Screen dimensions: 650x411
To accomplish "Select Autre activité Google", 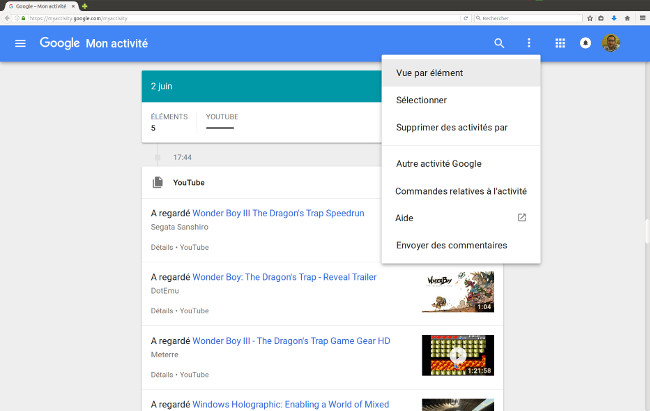I will (438, 163).
